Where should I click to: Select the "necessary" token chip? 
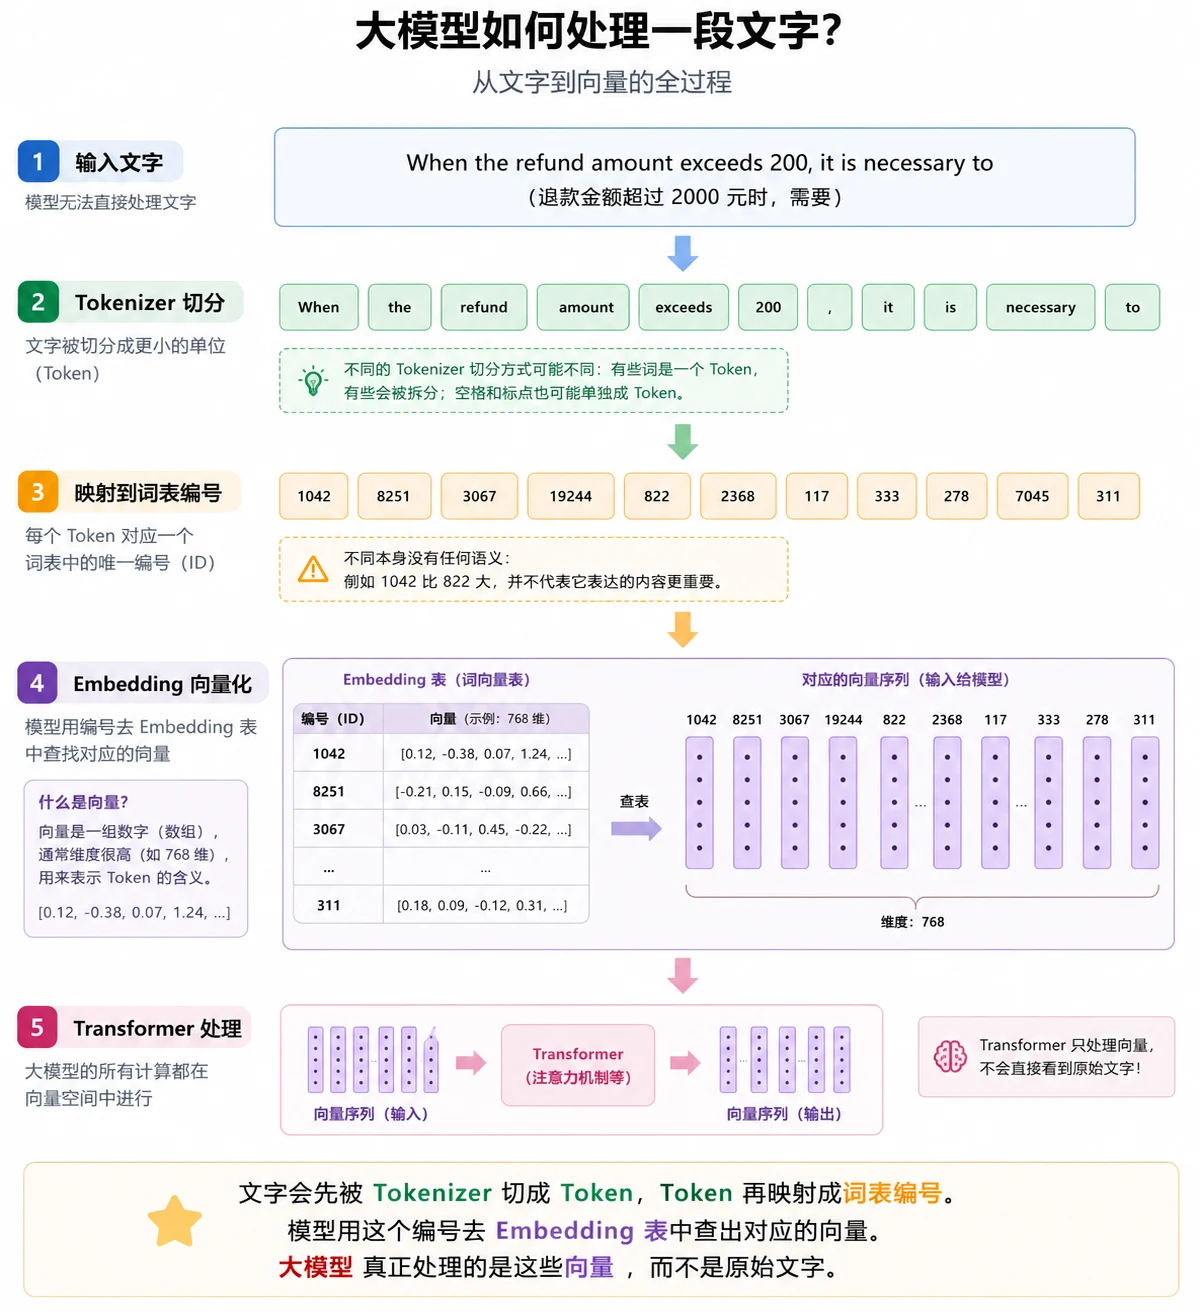coord(1041,307)
